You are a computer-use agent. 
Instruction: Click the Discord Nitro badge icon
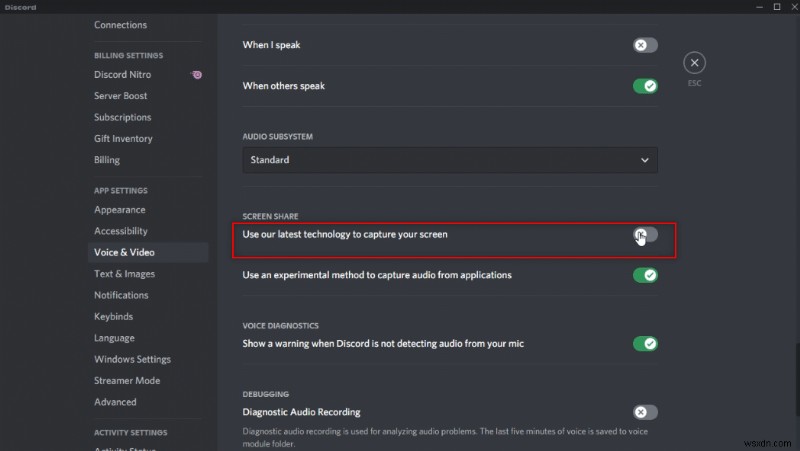(197, 75)
